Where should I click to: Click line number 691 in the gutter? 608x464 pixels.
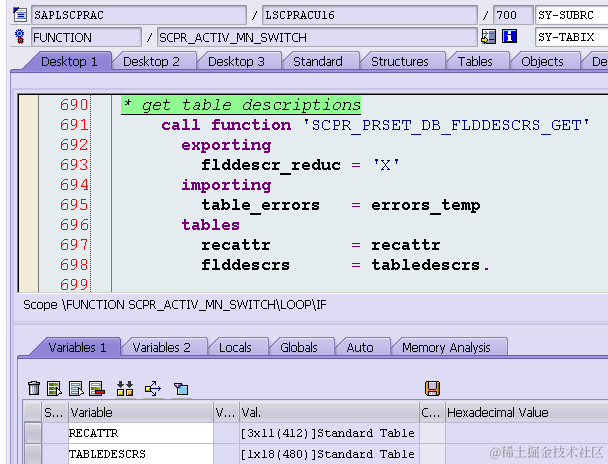74,125
